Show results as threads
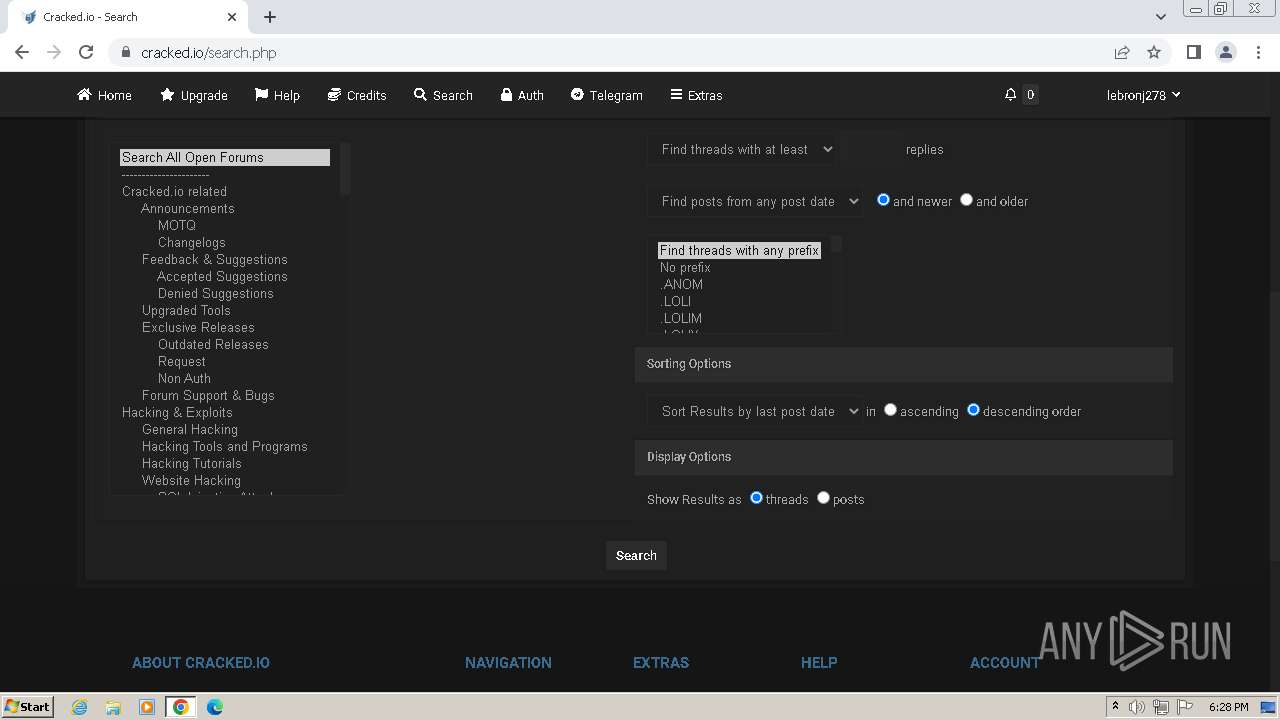The image size is (1280, 720). (x=756, y=498)
